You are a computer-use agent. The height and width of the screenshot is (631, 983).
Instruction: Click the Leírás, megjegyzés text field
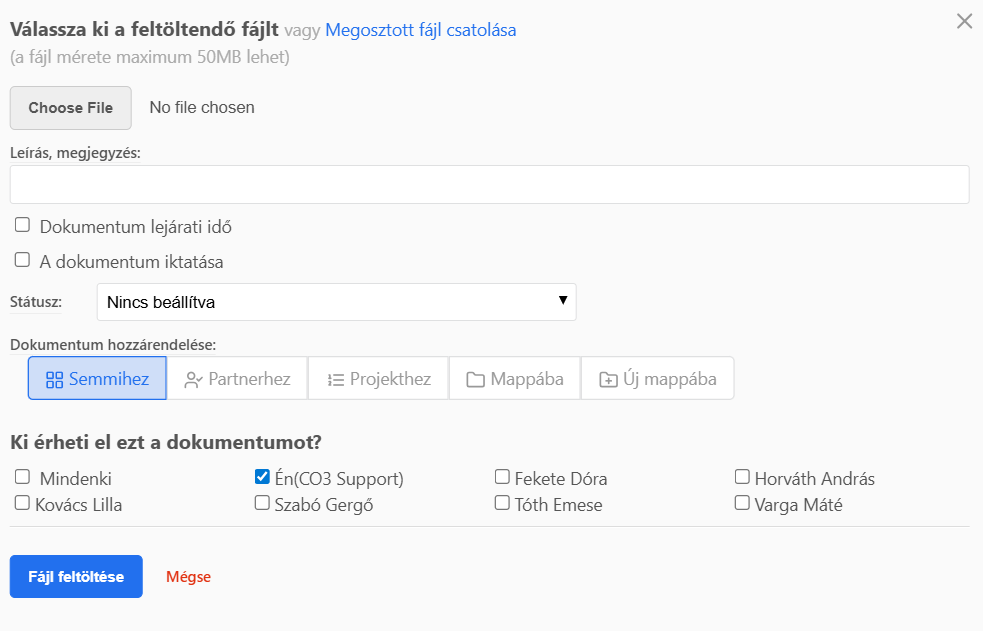[x=489, y=185]
